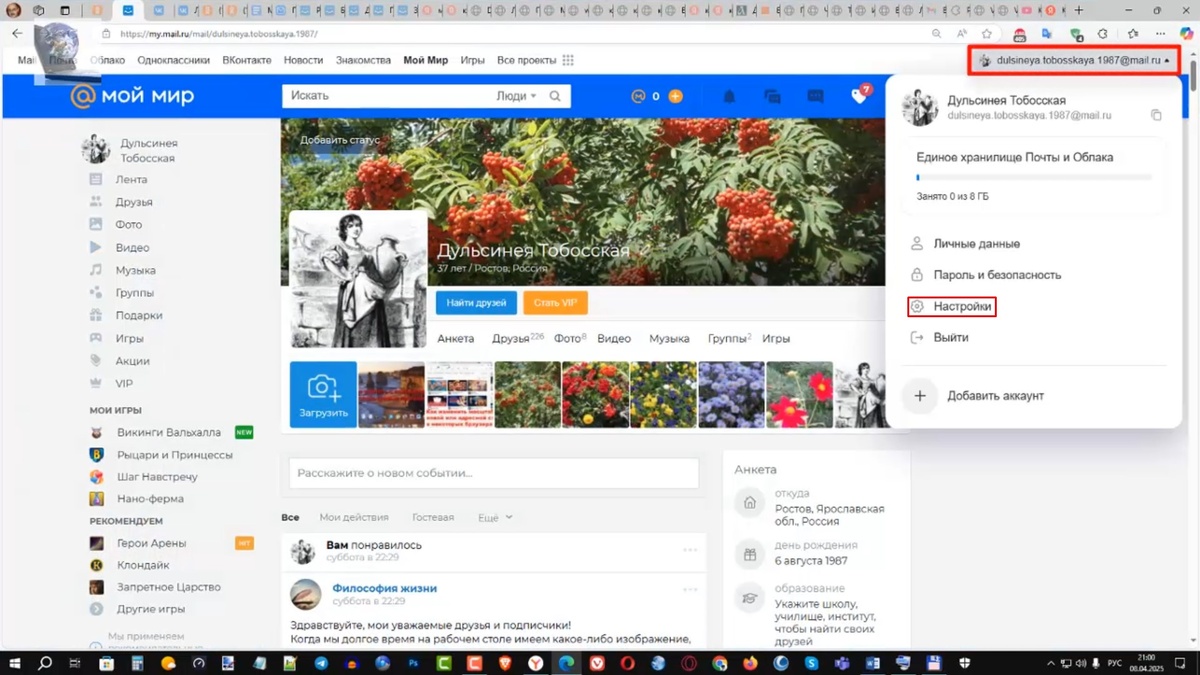Image resolution: width=1200 pixels, height=675 pixels.
Task: Click Найти друзей button
Action: click(x=476, y=302)
